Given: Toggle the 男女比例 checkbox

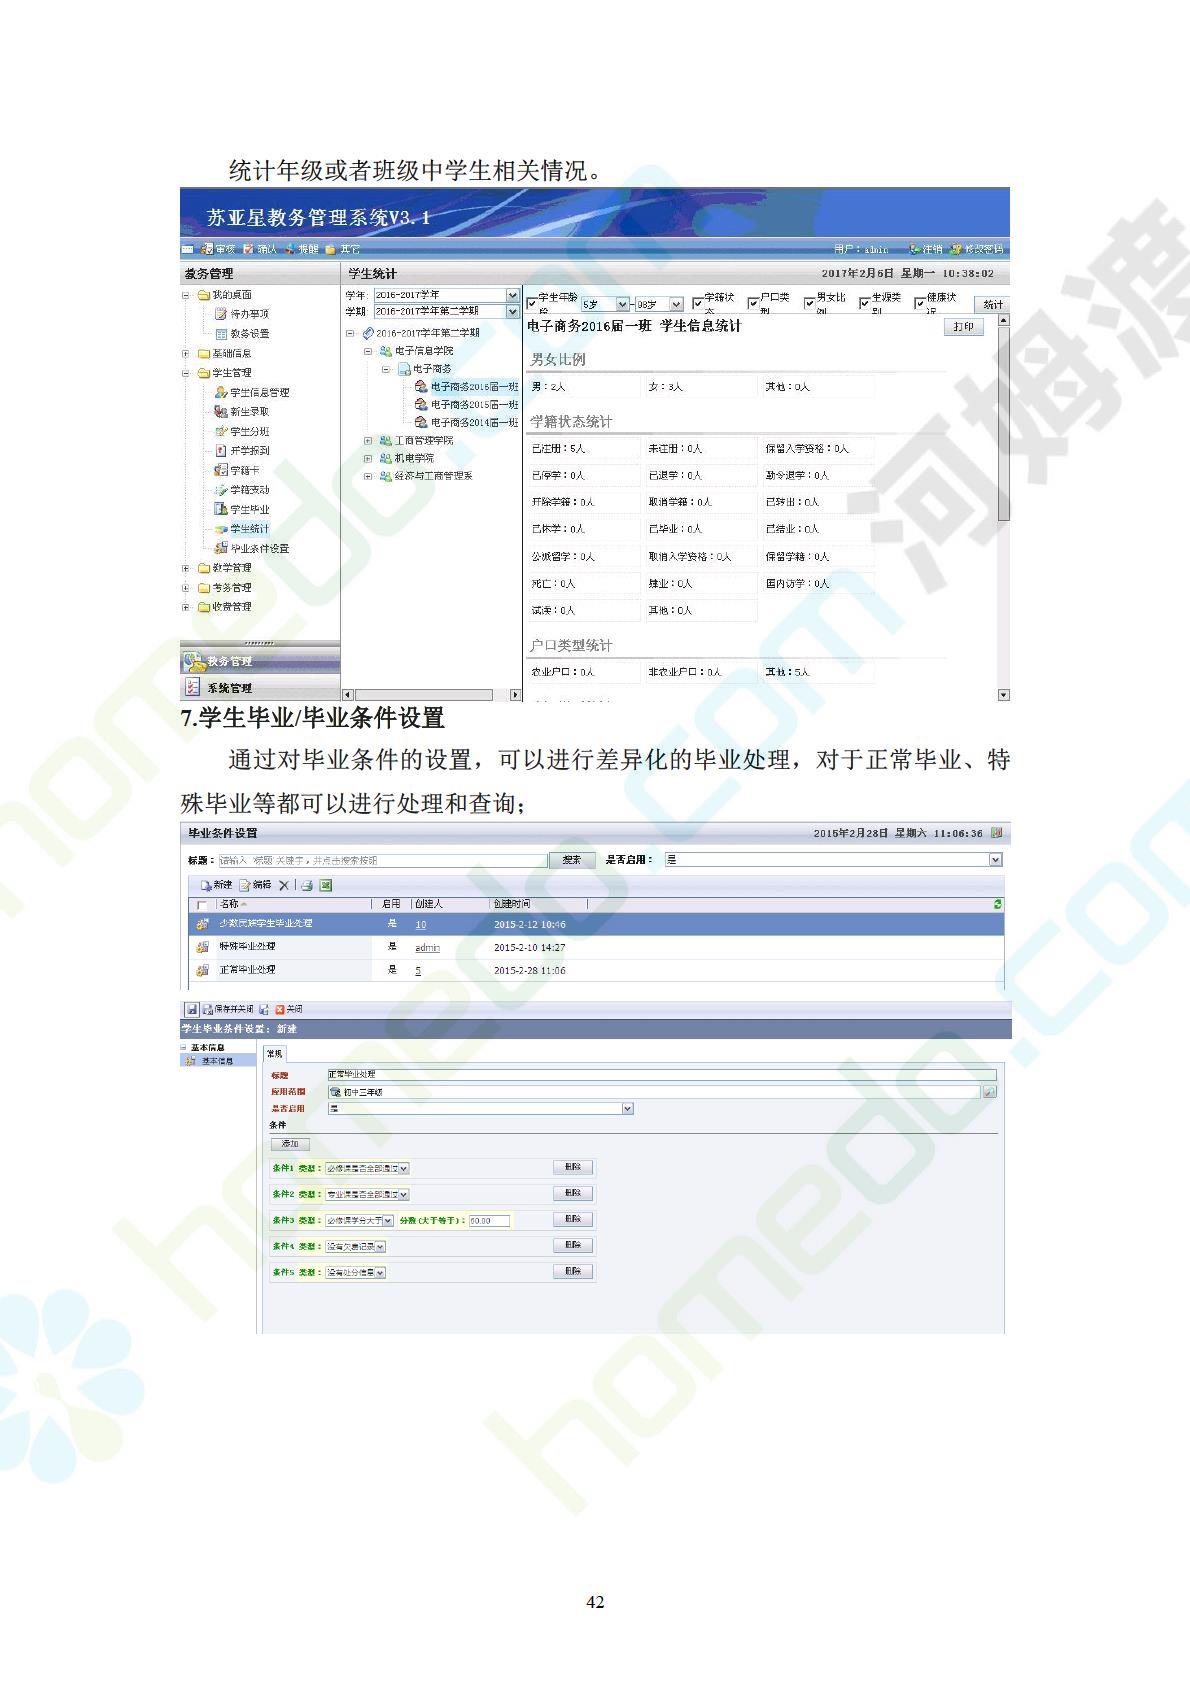Looking at the screenshot, I should [x=809, y=304].
